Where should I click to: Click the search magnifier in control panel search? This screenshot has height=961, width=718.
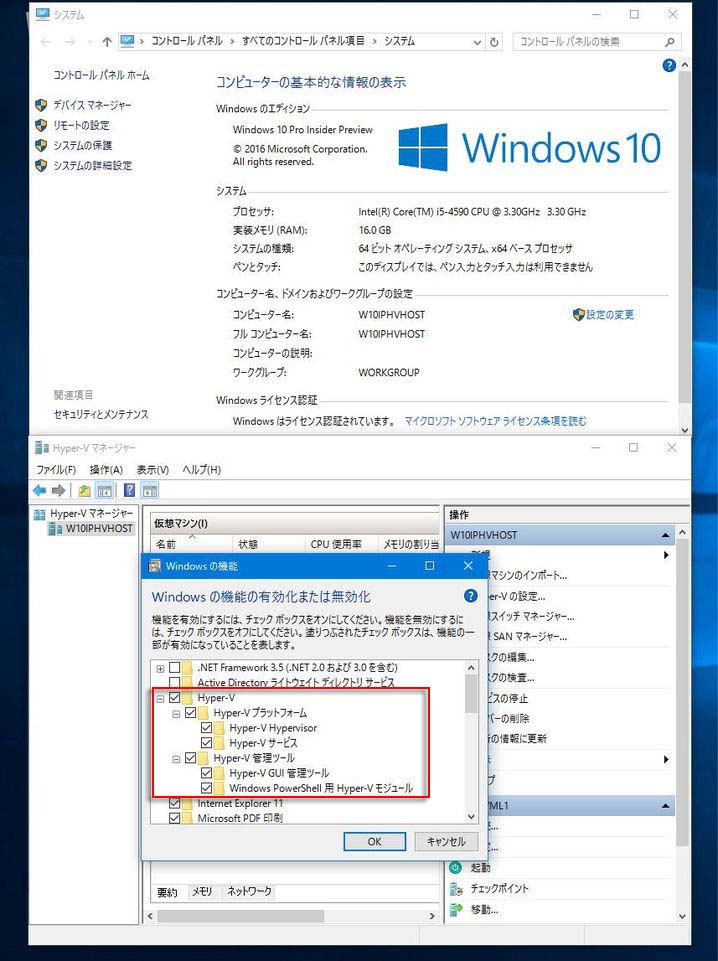click(670, 42)
